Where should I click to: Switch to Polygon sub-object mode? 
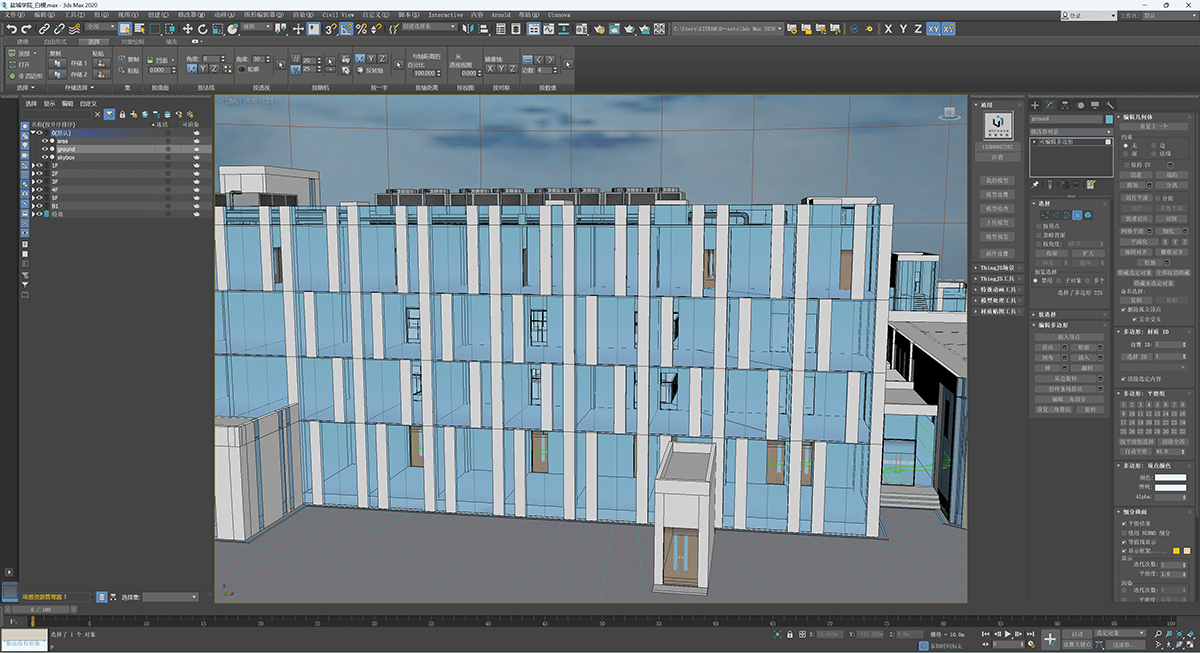tap(1078, 214)
